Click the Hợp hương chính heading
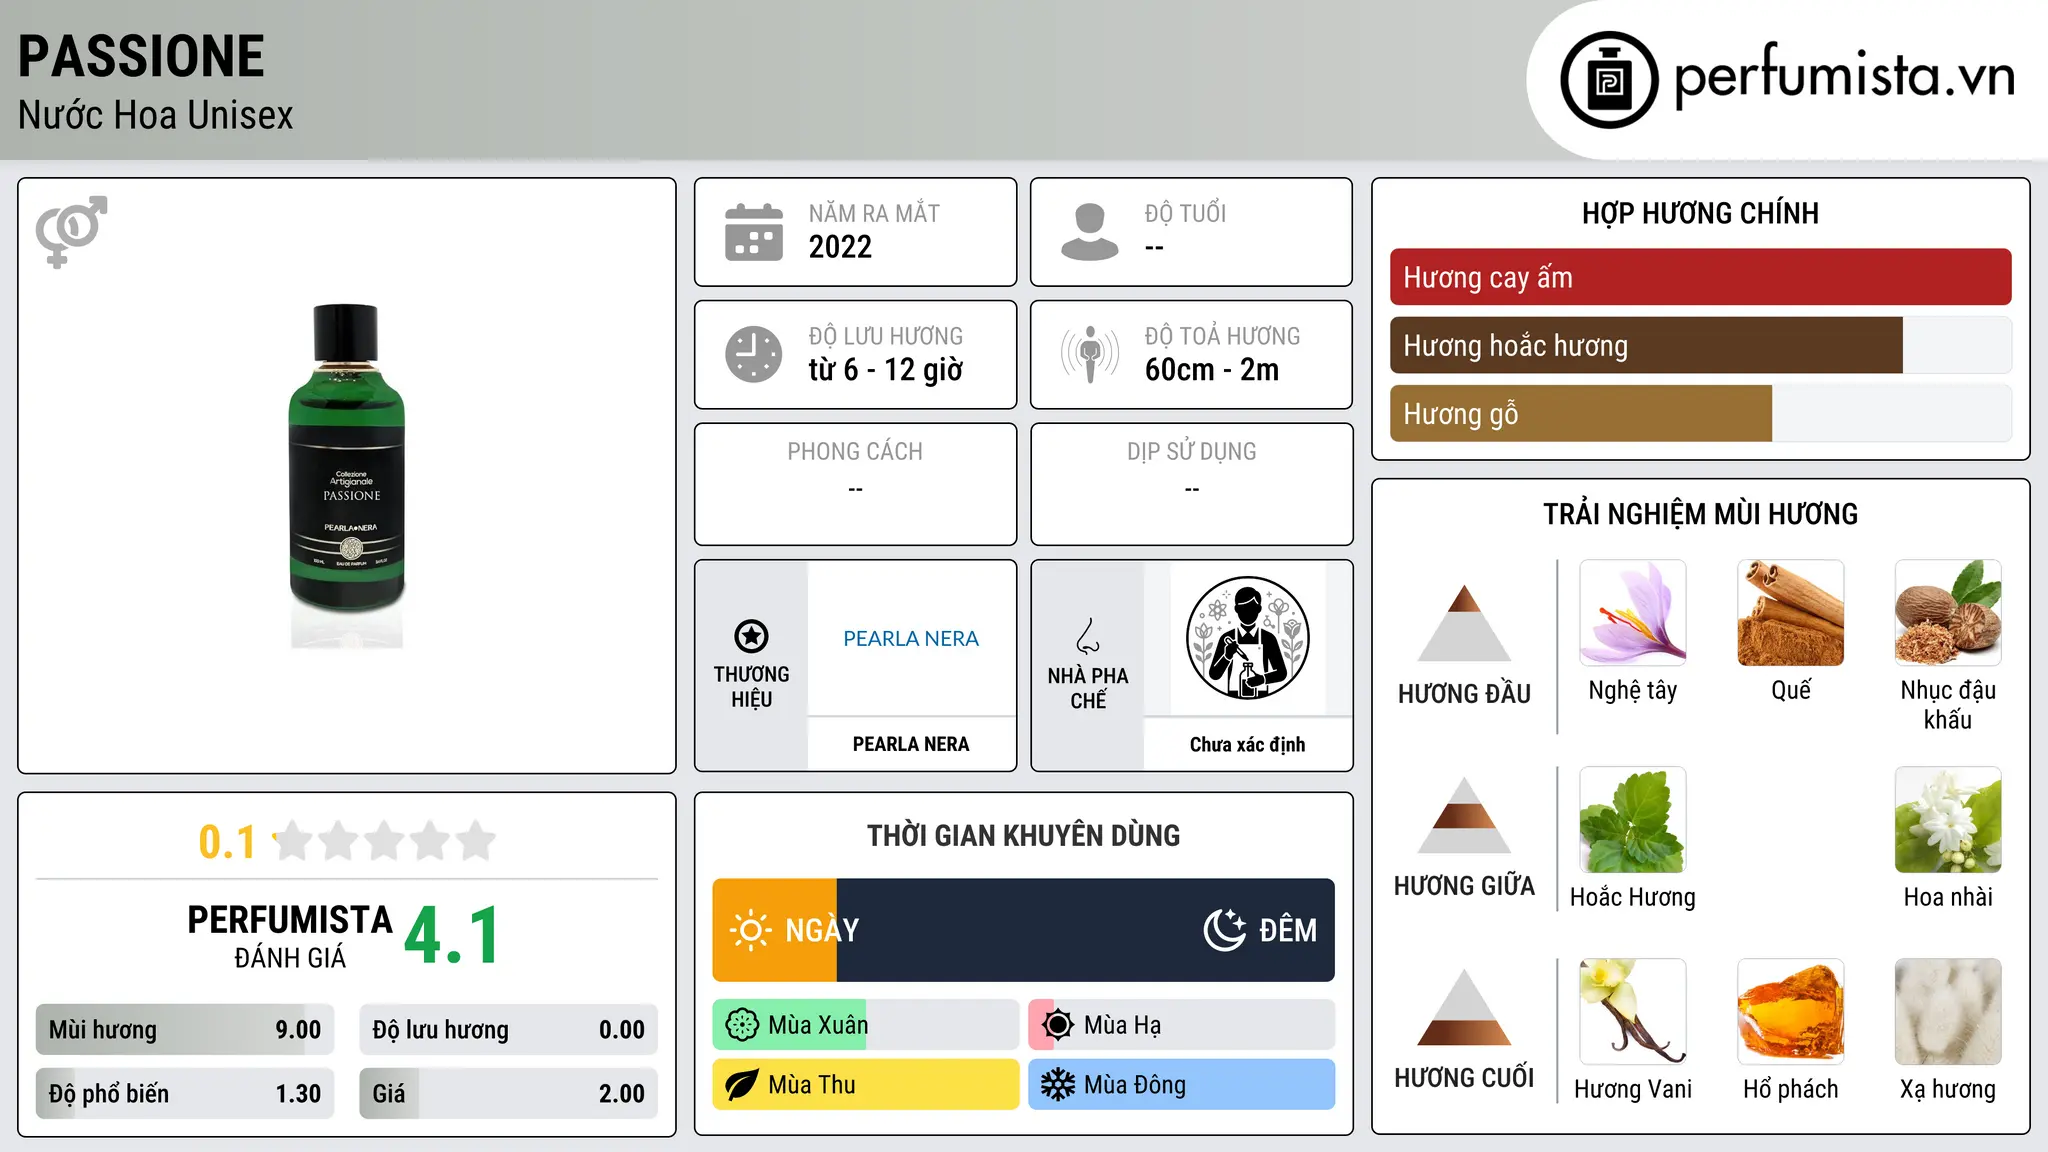Image resolution: width=2048 pixels, height=1152 pixels. point(1700,213)
